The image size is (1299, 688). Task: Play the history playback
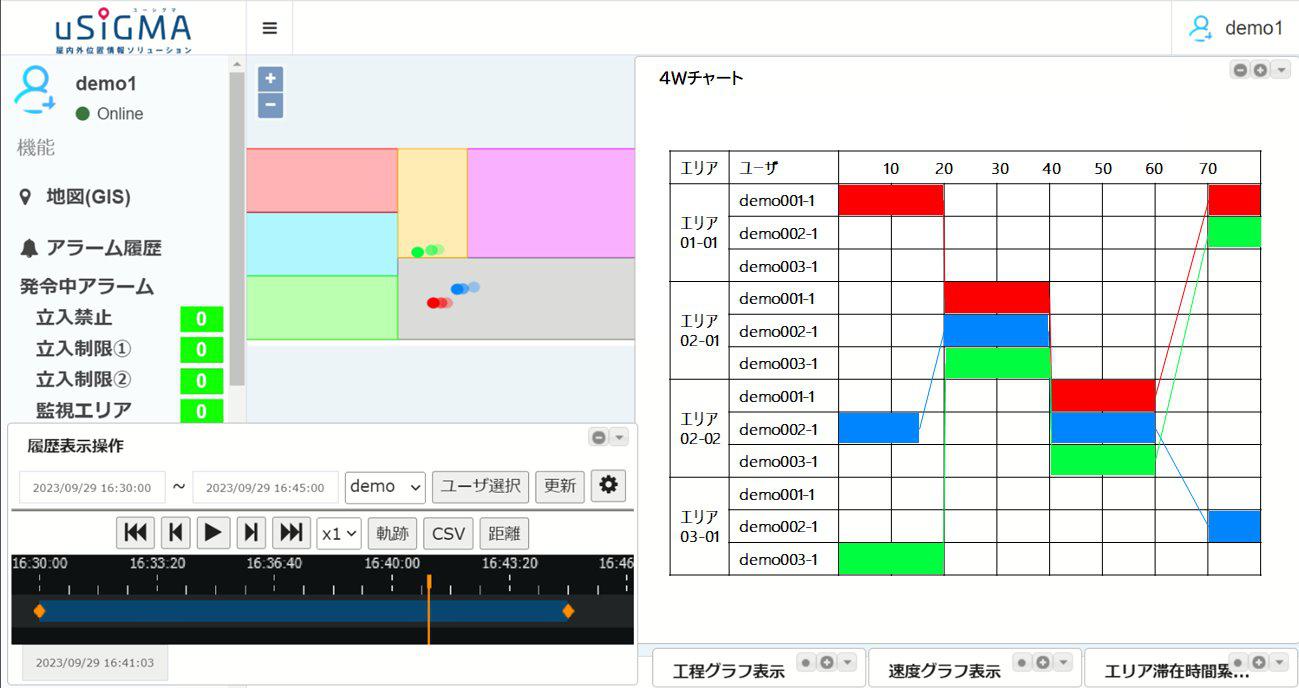213,533
